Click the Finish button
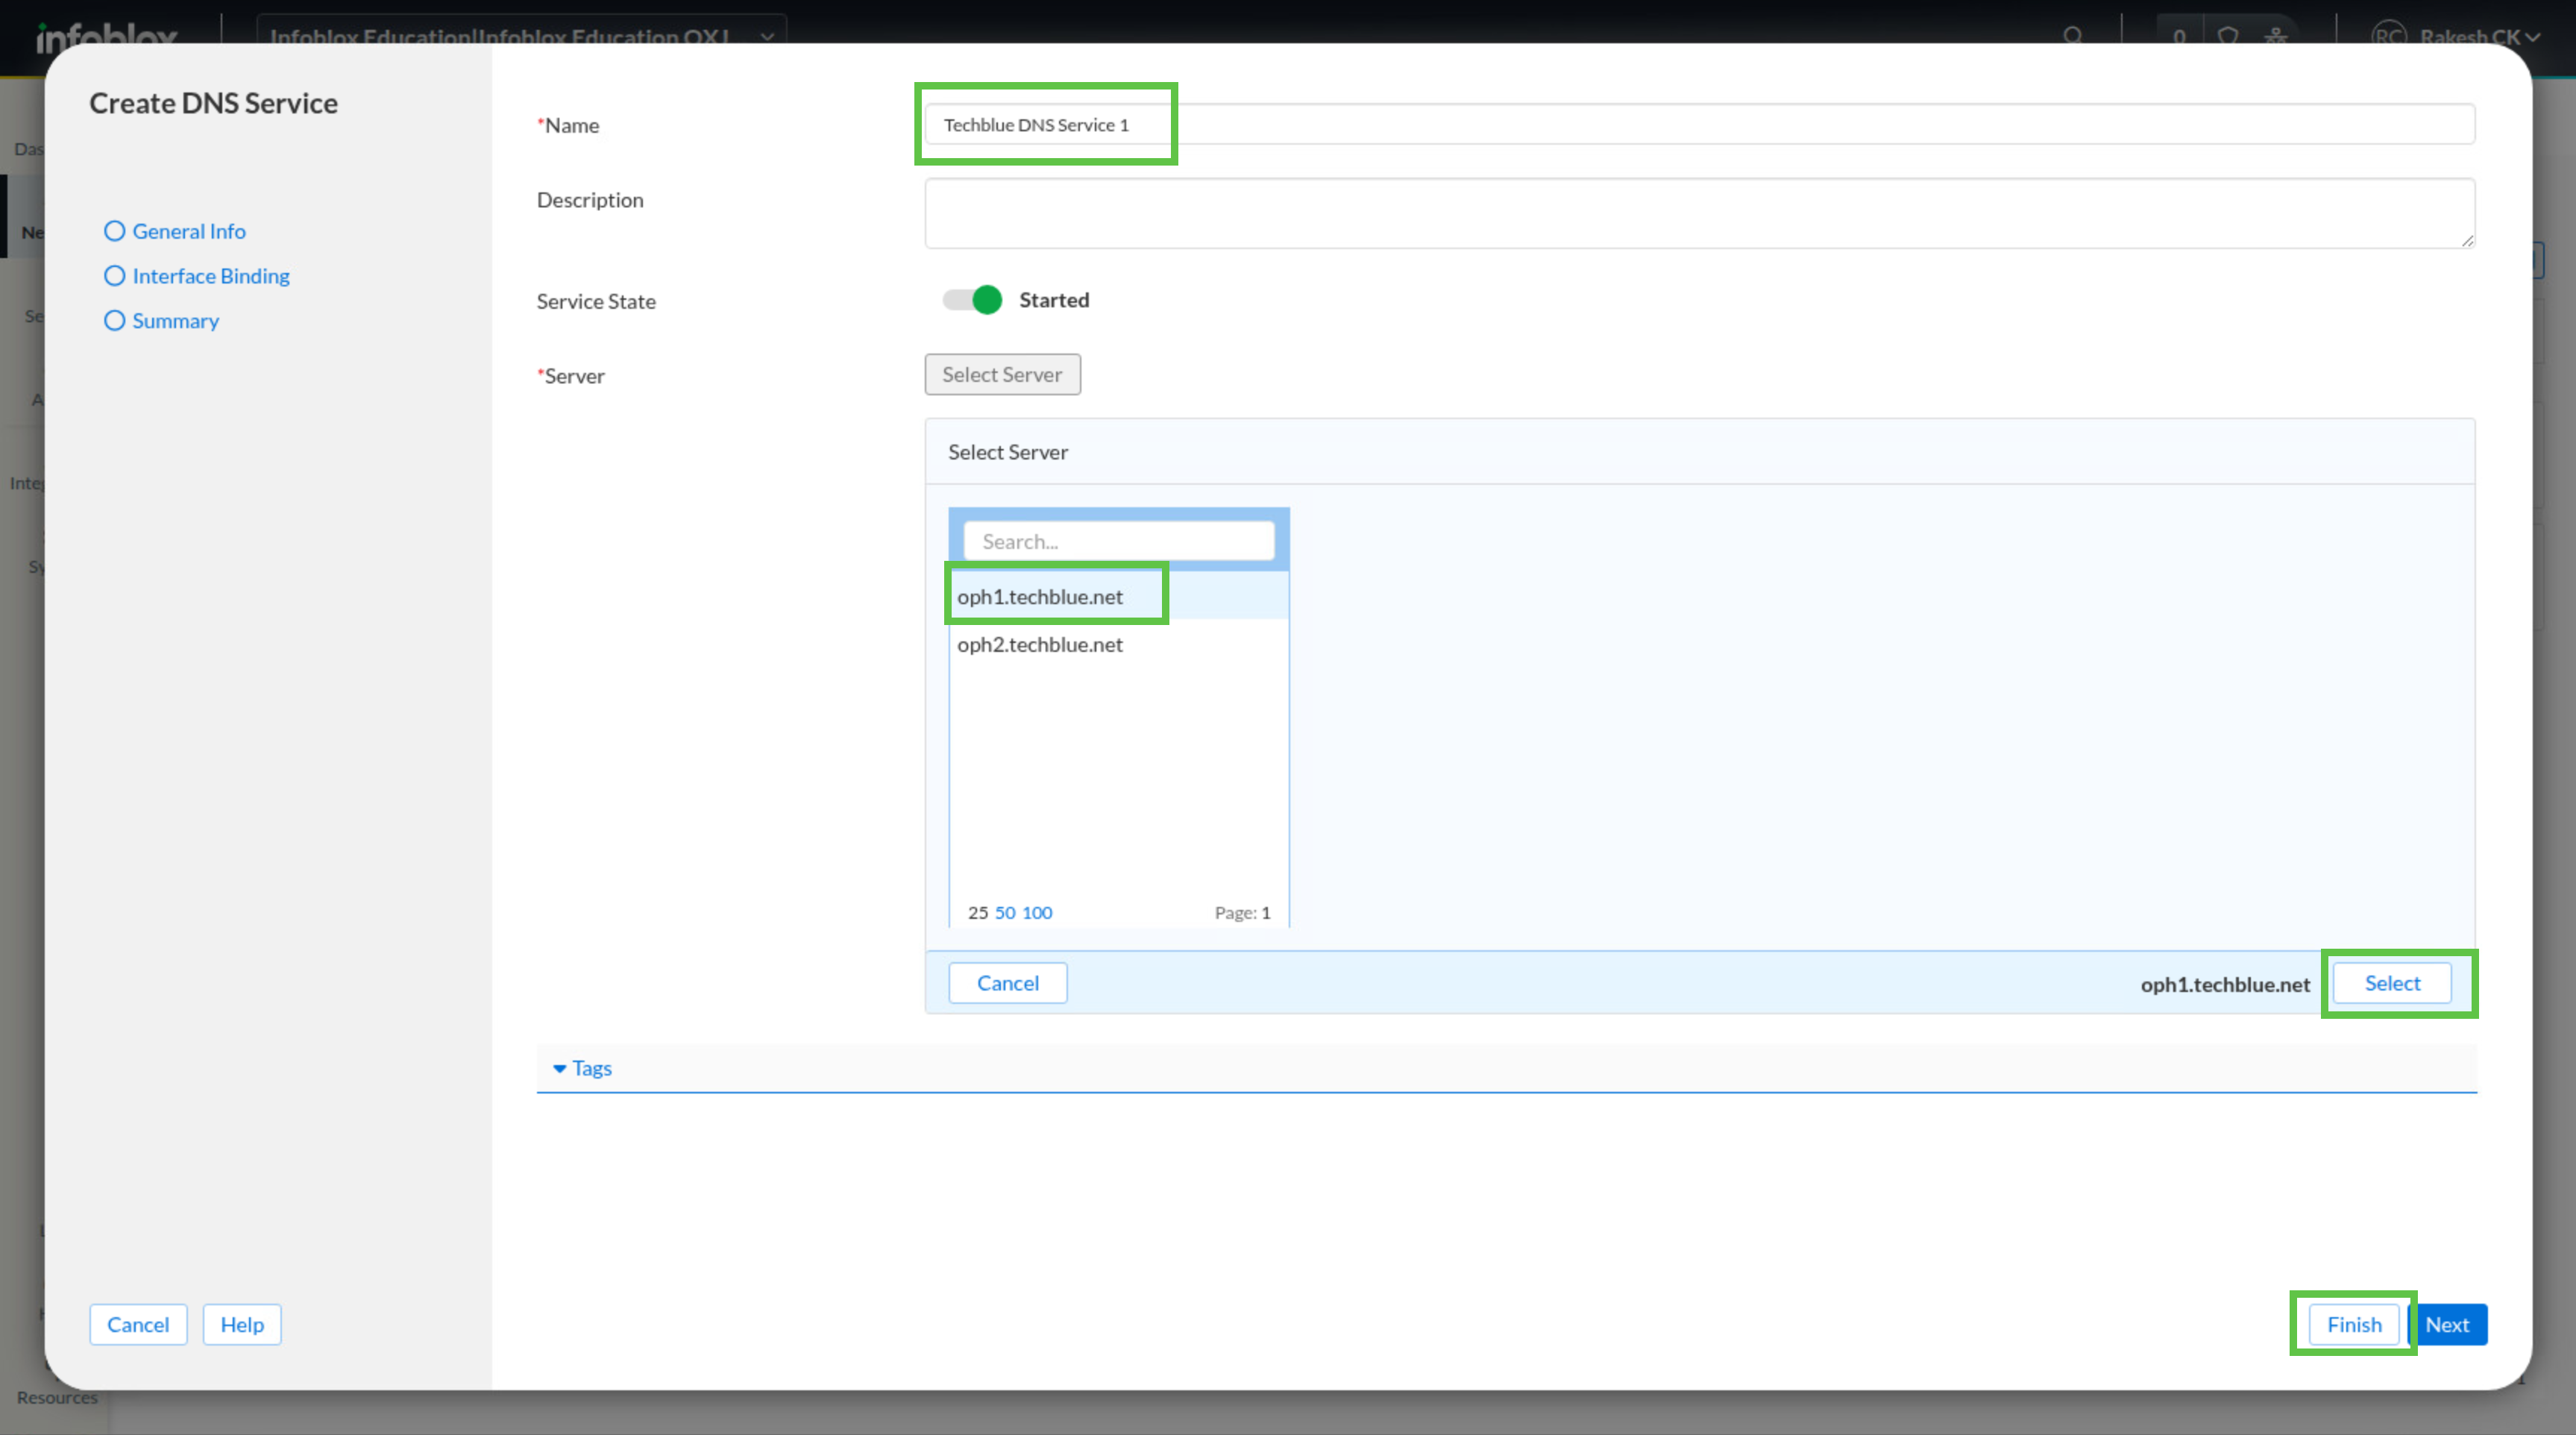 (2354, 1324)
